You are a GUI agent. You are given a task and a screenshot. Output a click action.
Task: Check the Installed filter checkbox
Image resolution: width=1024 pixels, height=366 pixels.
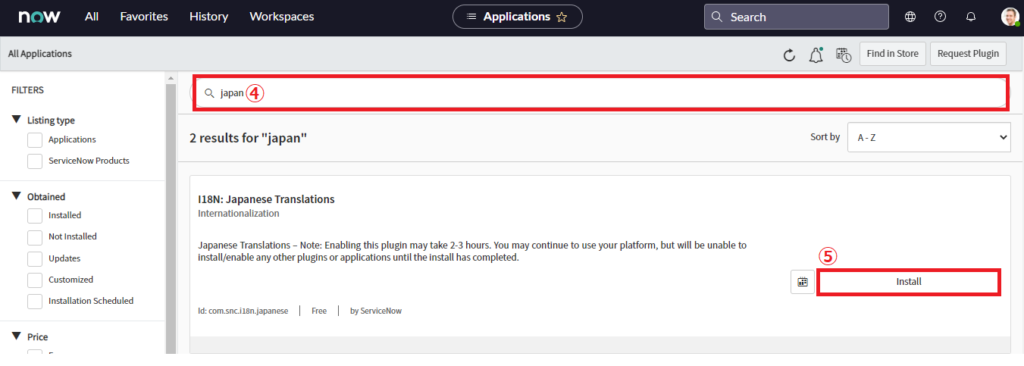pos(35,215)
